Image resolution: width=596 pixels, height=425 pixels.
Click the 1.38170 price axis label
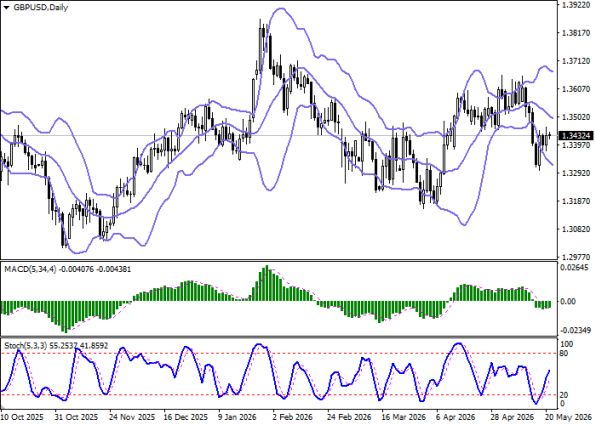(x=576, y=33)
